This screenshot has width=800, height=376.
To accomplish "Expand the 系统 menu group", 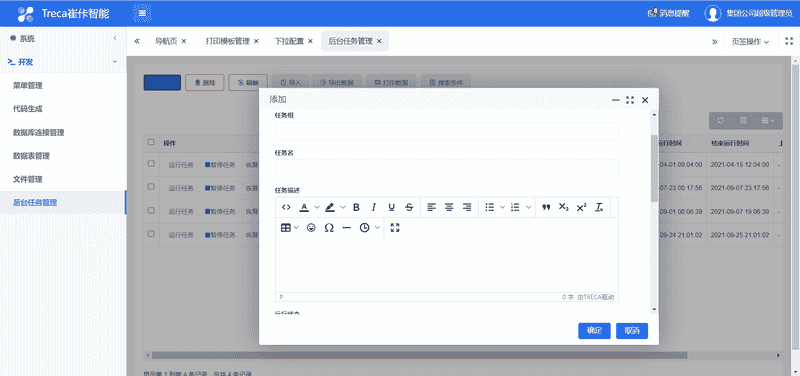I will (x=63, y=38).
